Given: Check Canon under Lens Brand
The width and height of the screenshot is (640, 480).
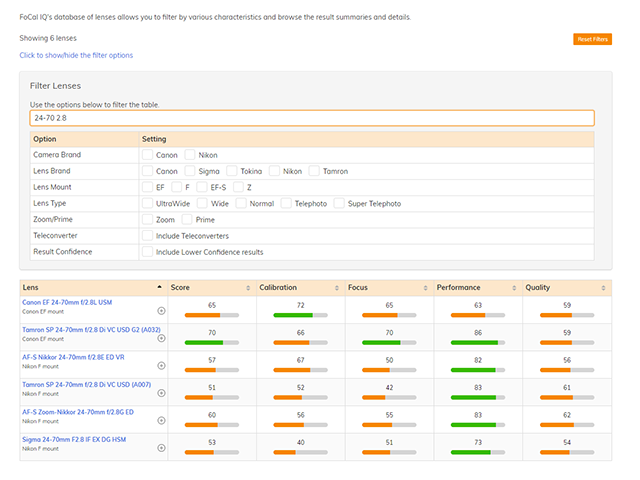Looking at the screenshot, I should coord(147,171).
